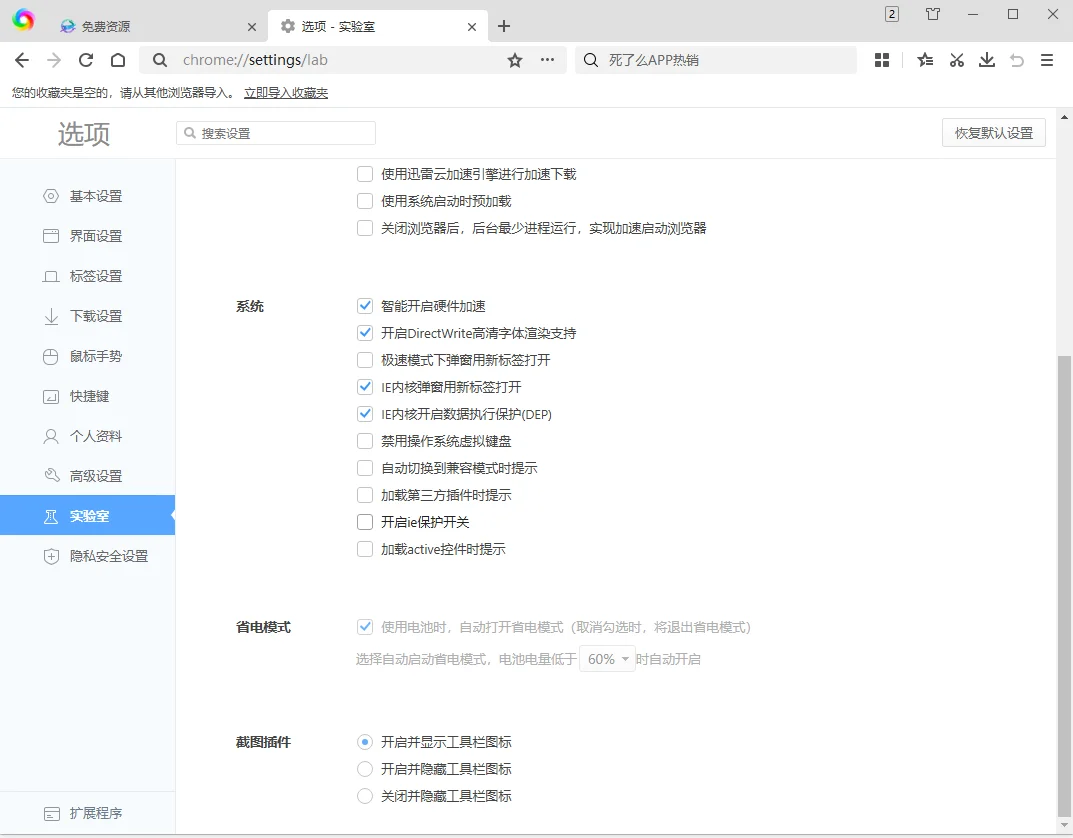
Task: Click the restore closed tab icon
Action: [x=1017, y=60]
